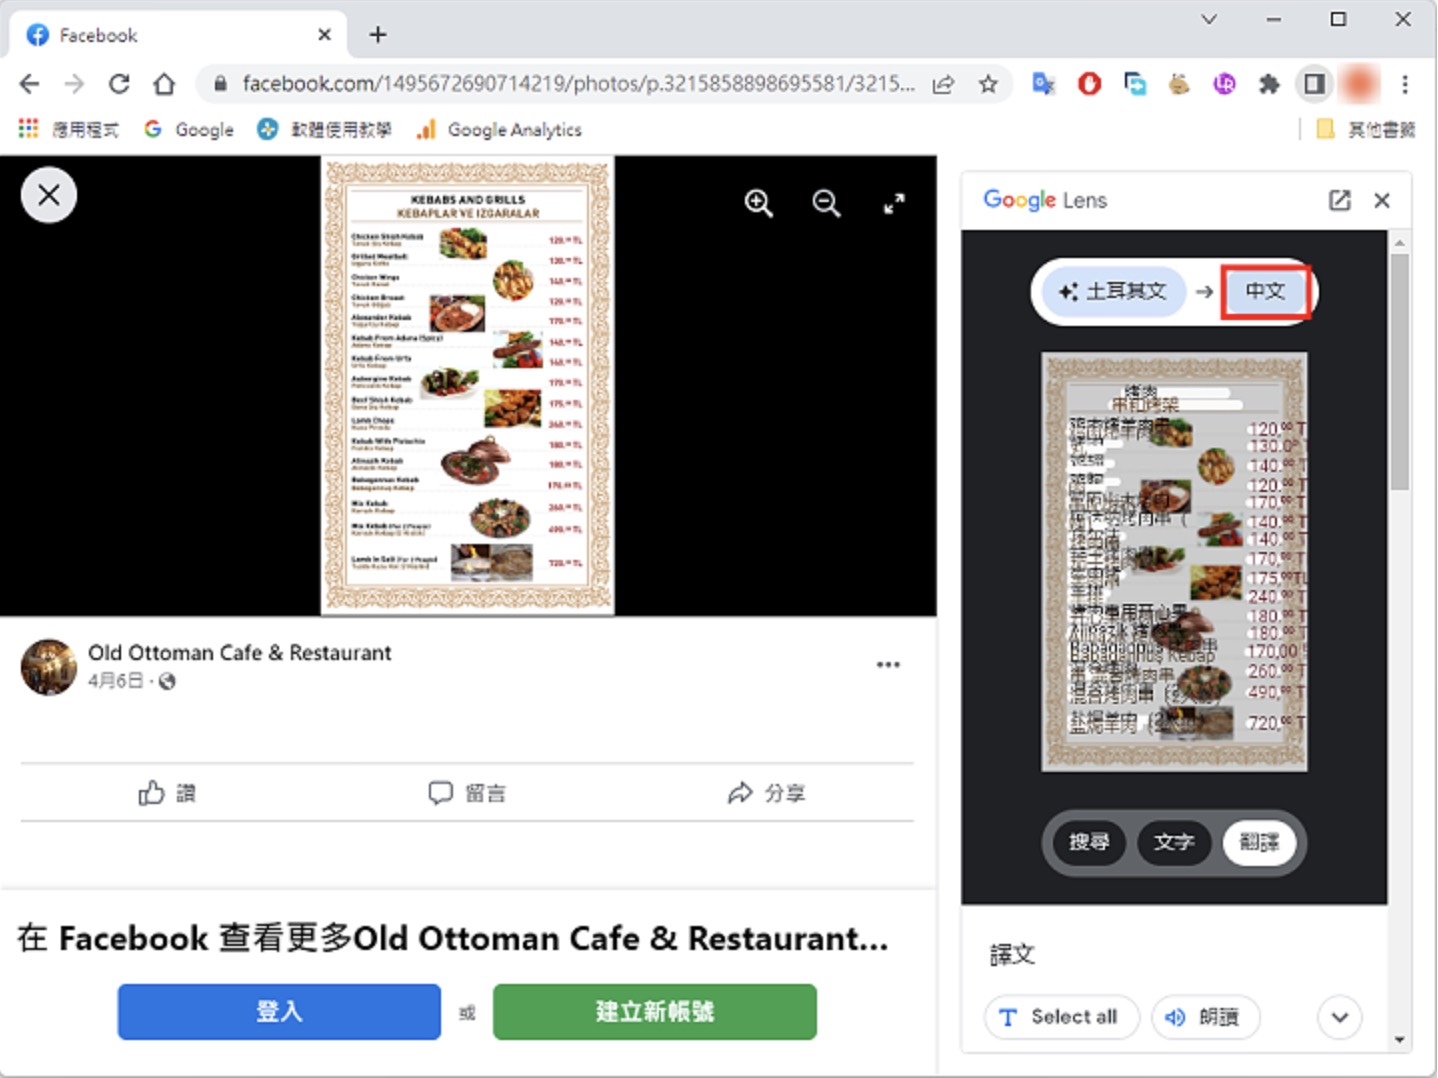Select source language 土耳其文
The width and height of the screenshot is (1438, 1078).
[1113, 291]
